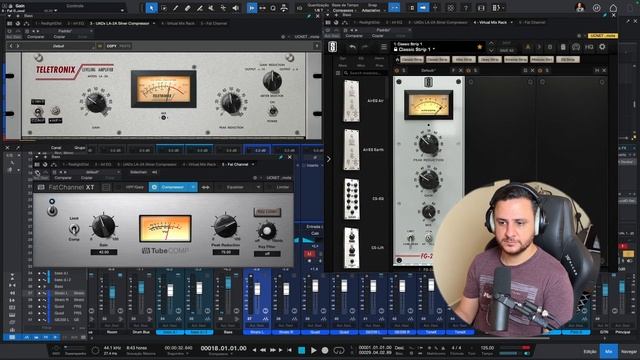Click Teletronix Mix small knob
Image resolution: width=640 pixels, height=360 pixels.
[164, 118]
